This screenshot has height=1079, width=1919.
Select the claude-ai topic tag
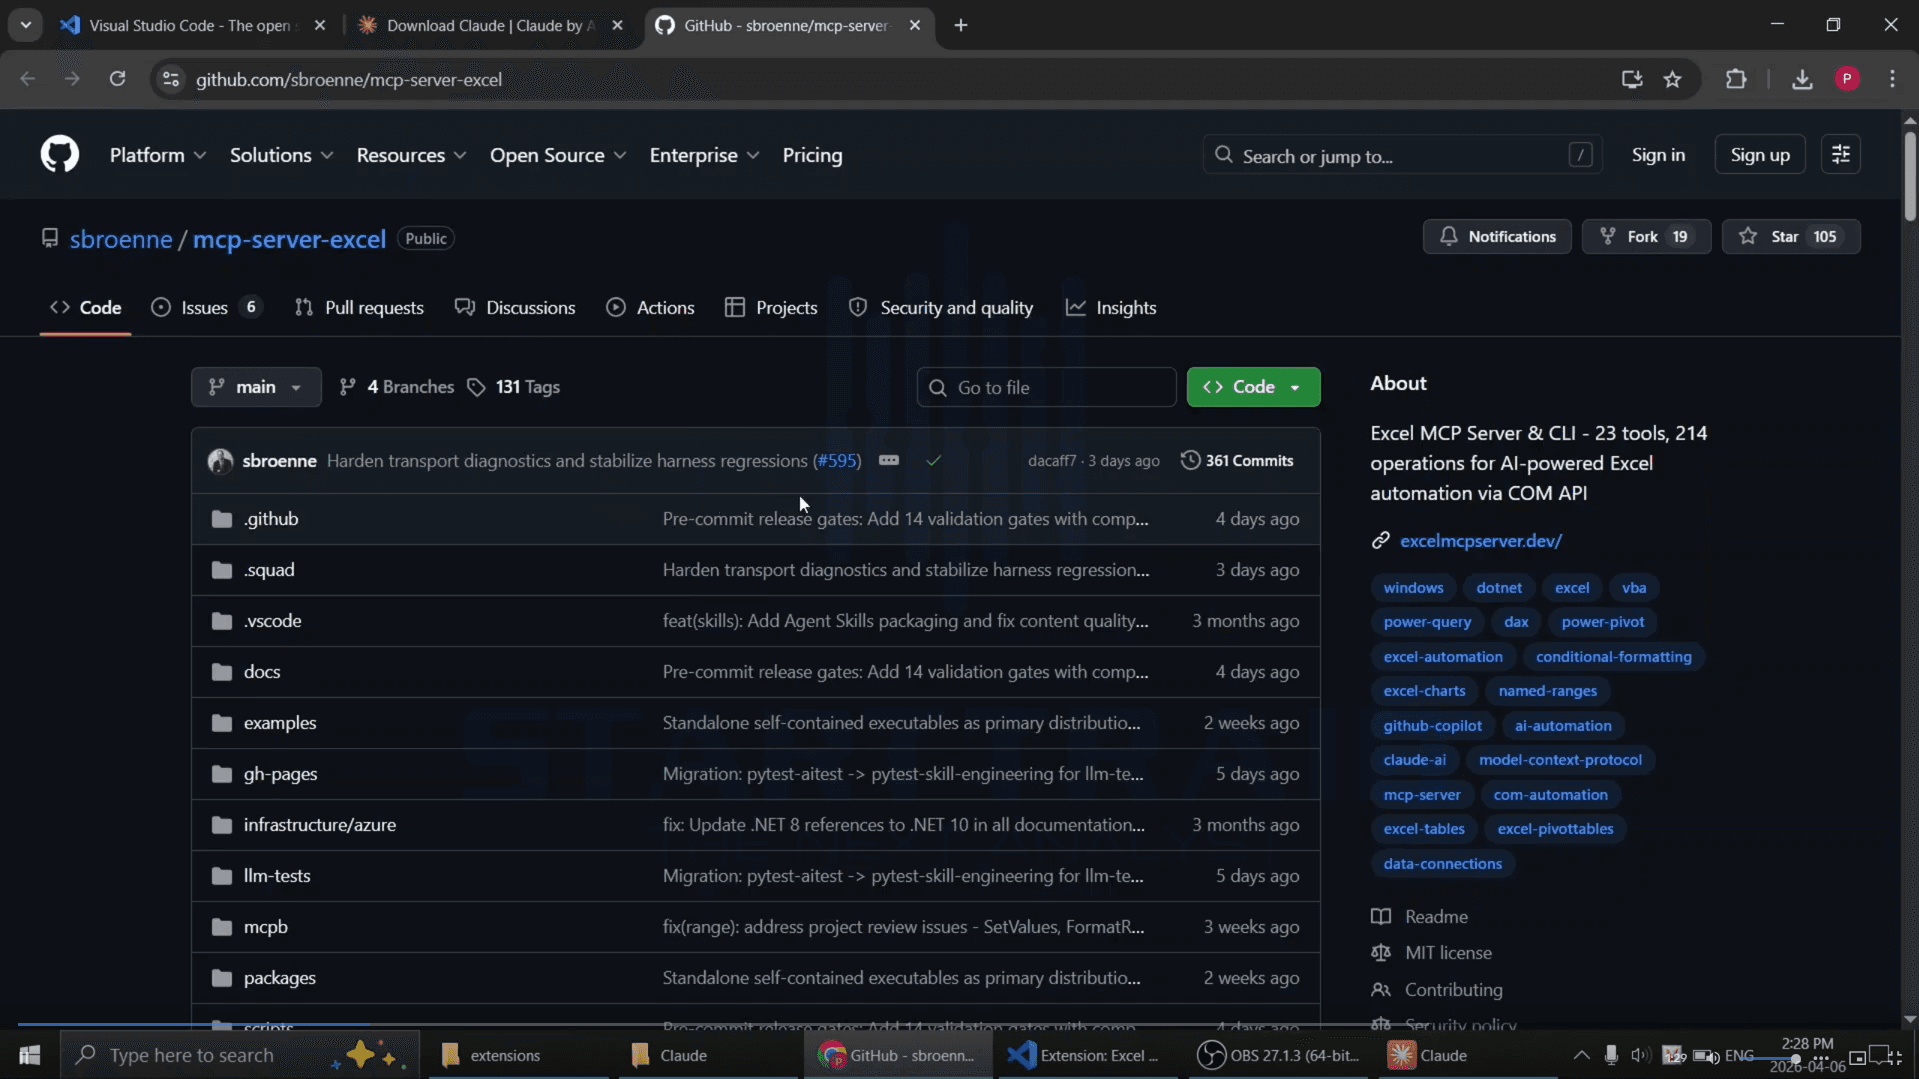tap(1414, 760)
